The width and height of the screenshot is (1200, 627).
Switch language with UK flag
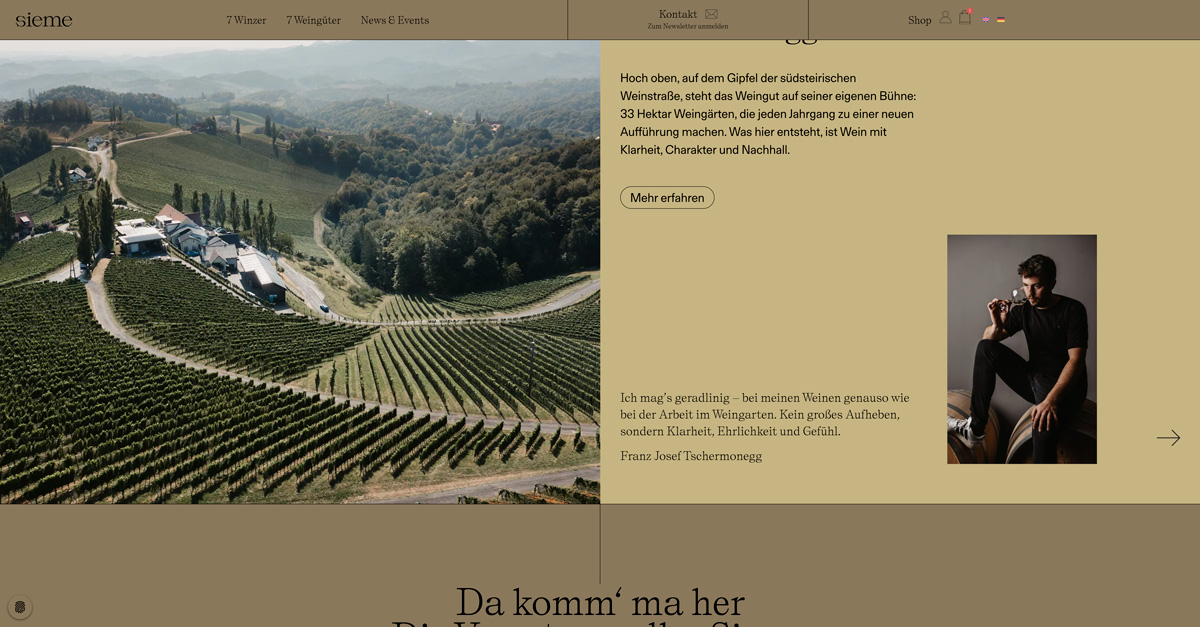(986, 20)
